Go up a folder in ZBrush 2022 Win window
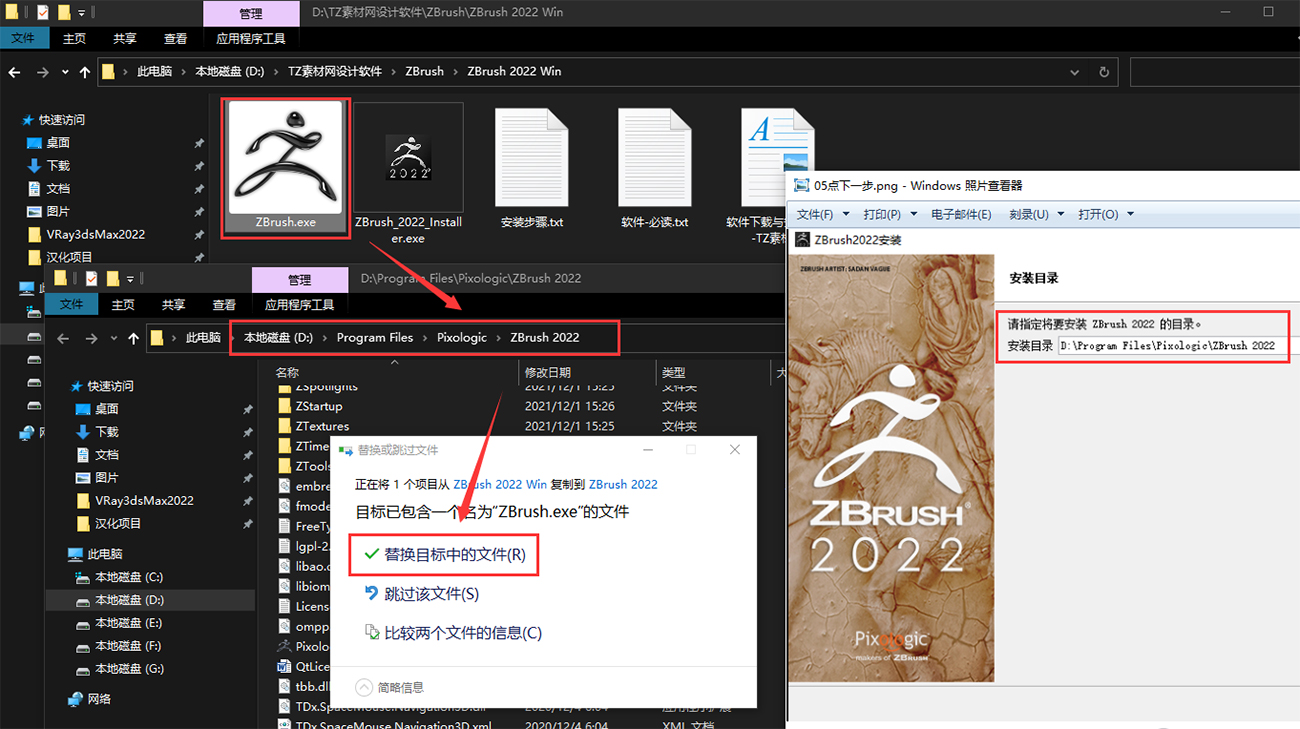The width and height of the screenshot is (1300, 729). point(86,72)
